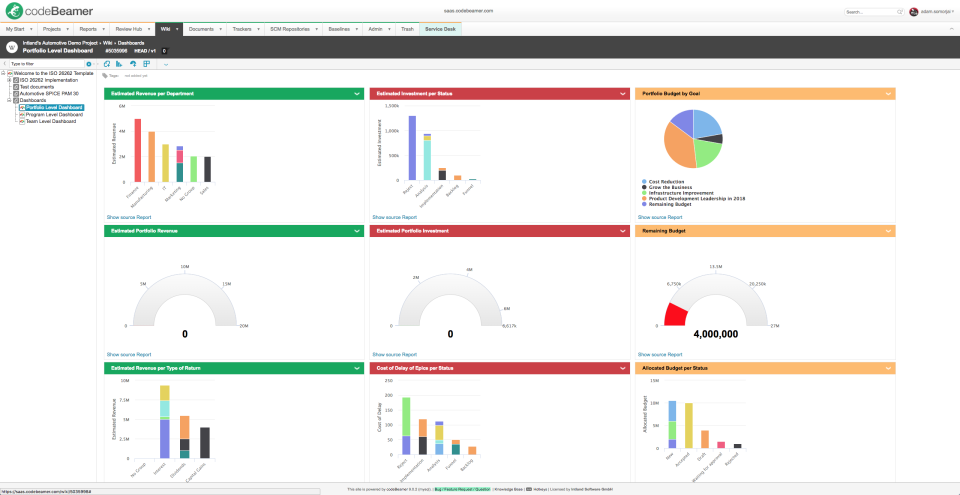Click the user avatar picture
This screenshot has height=495, width=960.
click(x=913, y=11)
